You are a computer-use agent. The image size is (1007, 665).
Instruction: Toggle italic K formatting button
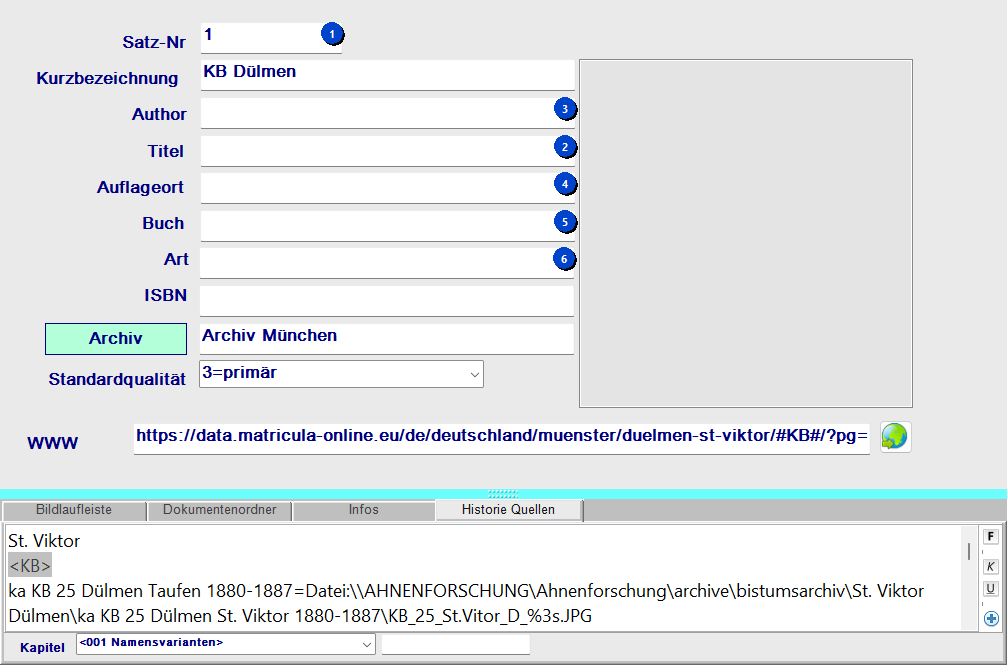click(x=991, y=566)
